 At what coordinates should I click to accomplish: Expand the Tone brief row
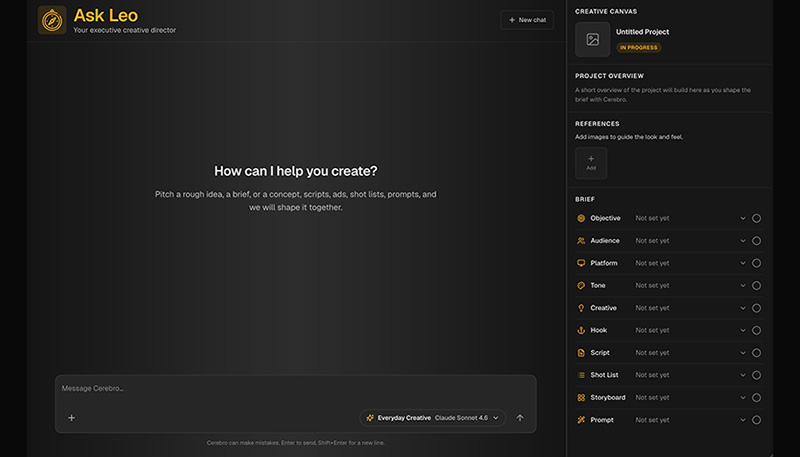click(742, 286)
